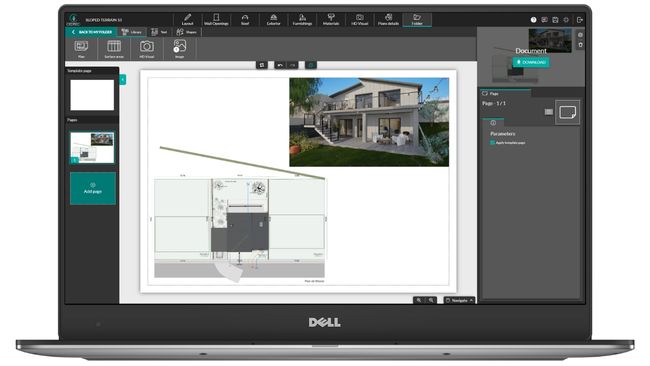
Task: Click the Add page button
Action: (x=92, y=188)
